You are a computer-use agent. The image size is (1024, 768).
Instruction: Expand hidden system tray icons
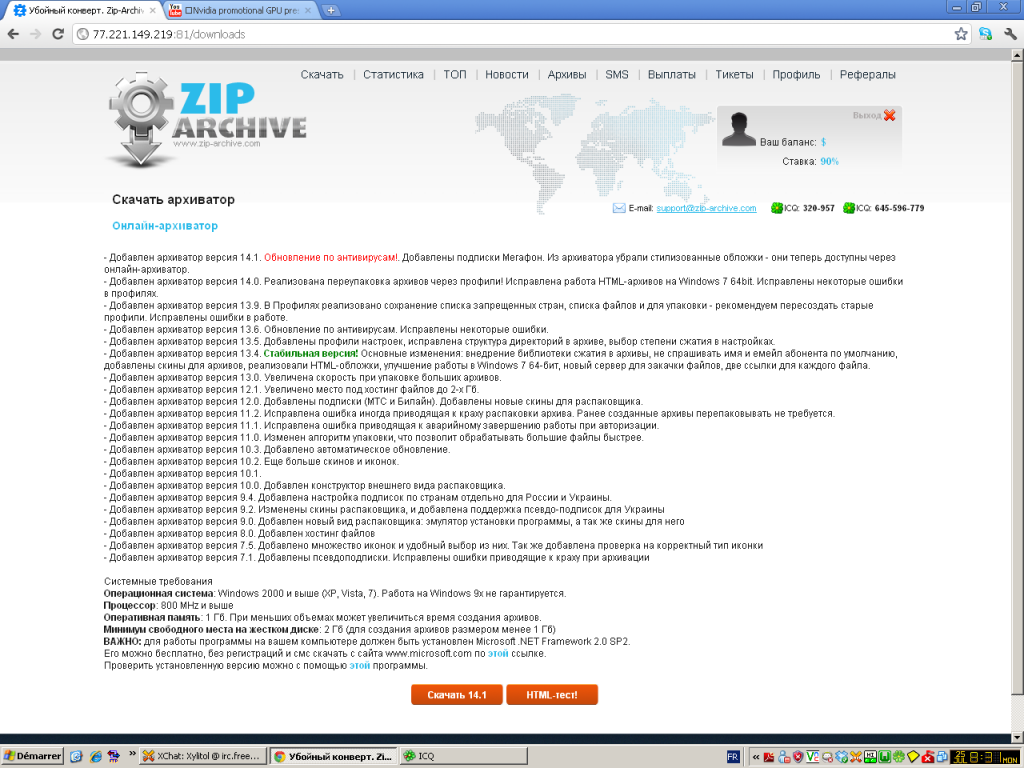coord(756,757)
